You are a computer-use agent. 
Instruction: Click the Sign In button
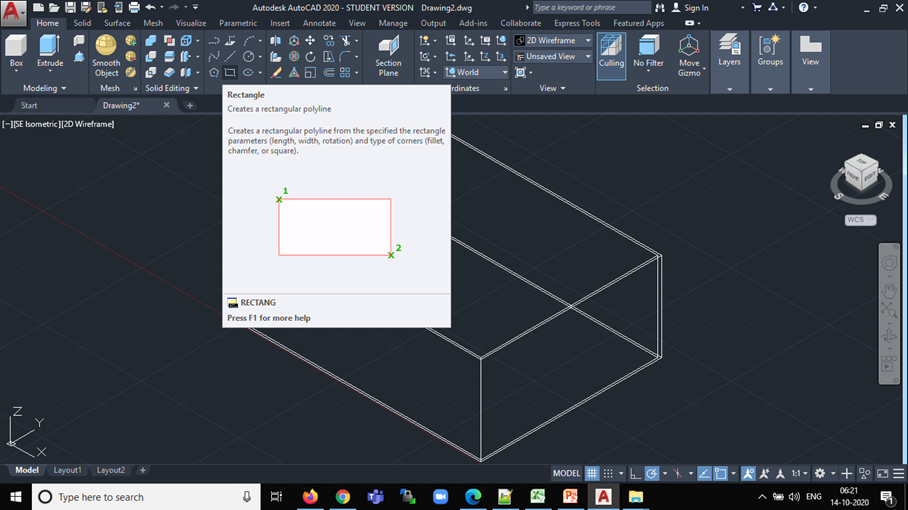(690, 8)
